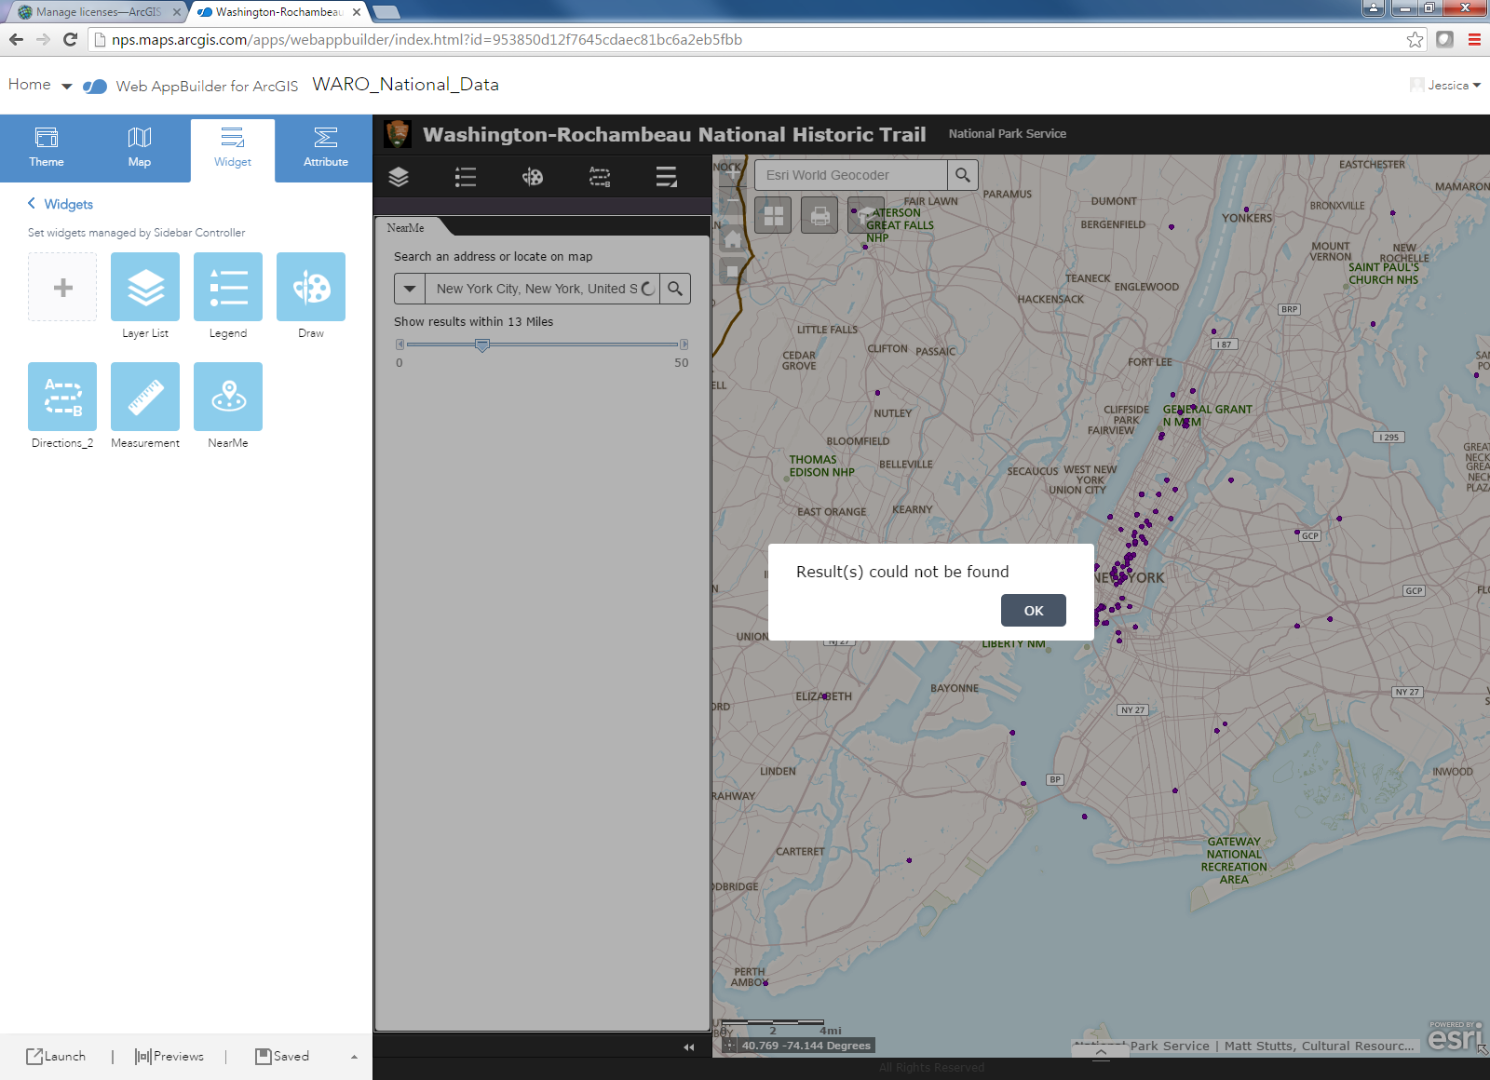Screen dimensions: 1490x1080
Task: Expand the attribute table arrow at map bottom
Action: pyautogui.click(x=1101, y=1052)
